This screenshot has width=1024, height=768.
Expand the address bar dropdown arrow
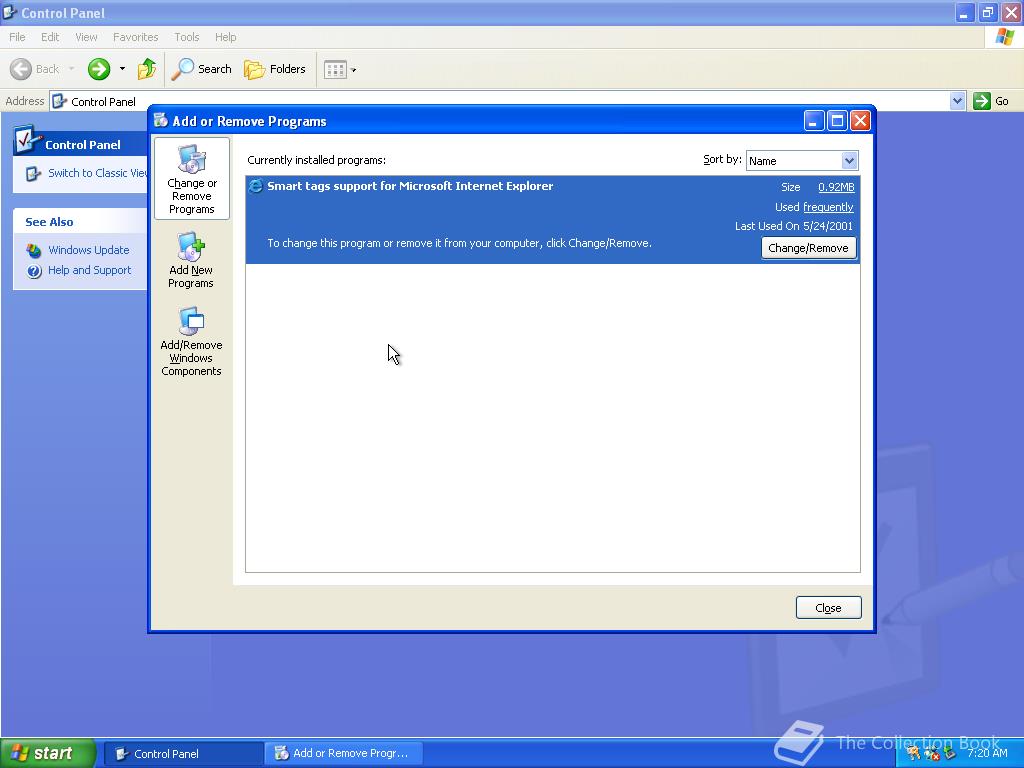point(957,101)
